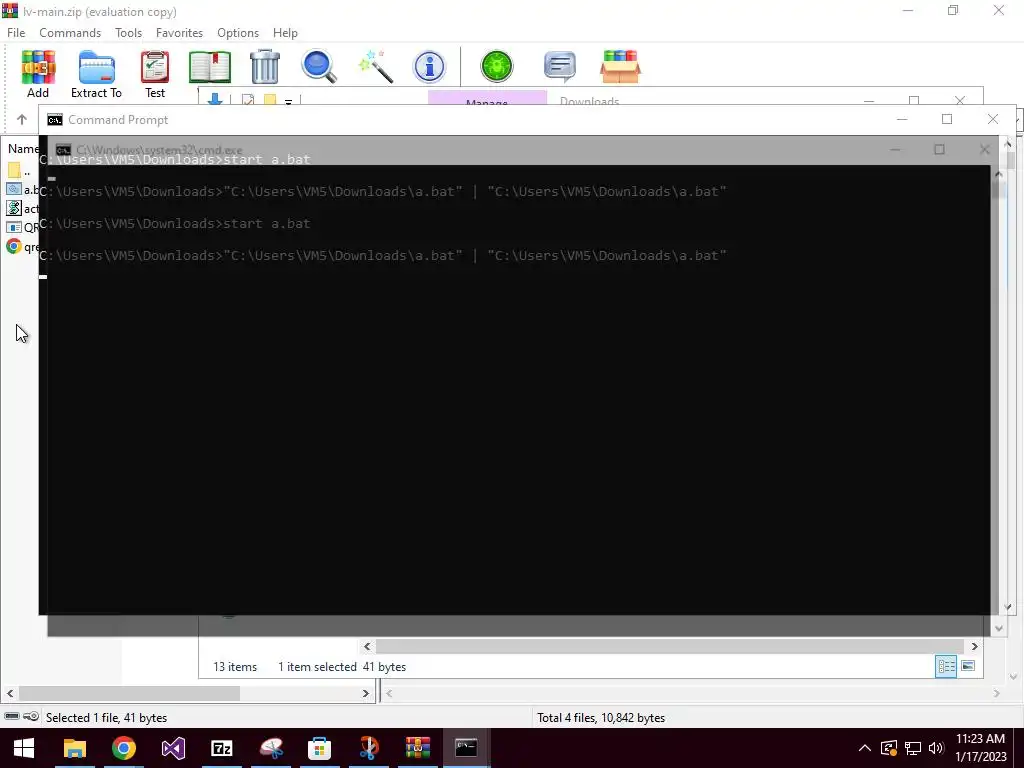The height and width of the screenshot is (768, 1024).
Task: Open the pink scissors app on taskbar
Action: click(x=271, y=748)
